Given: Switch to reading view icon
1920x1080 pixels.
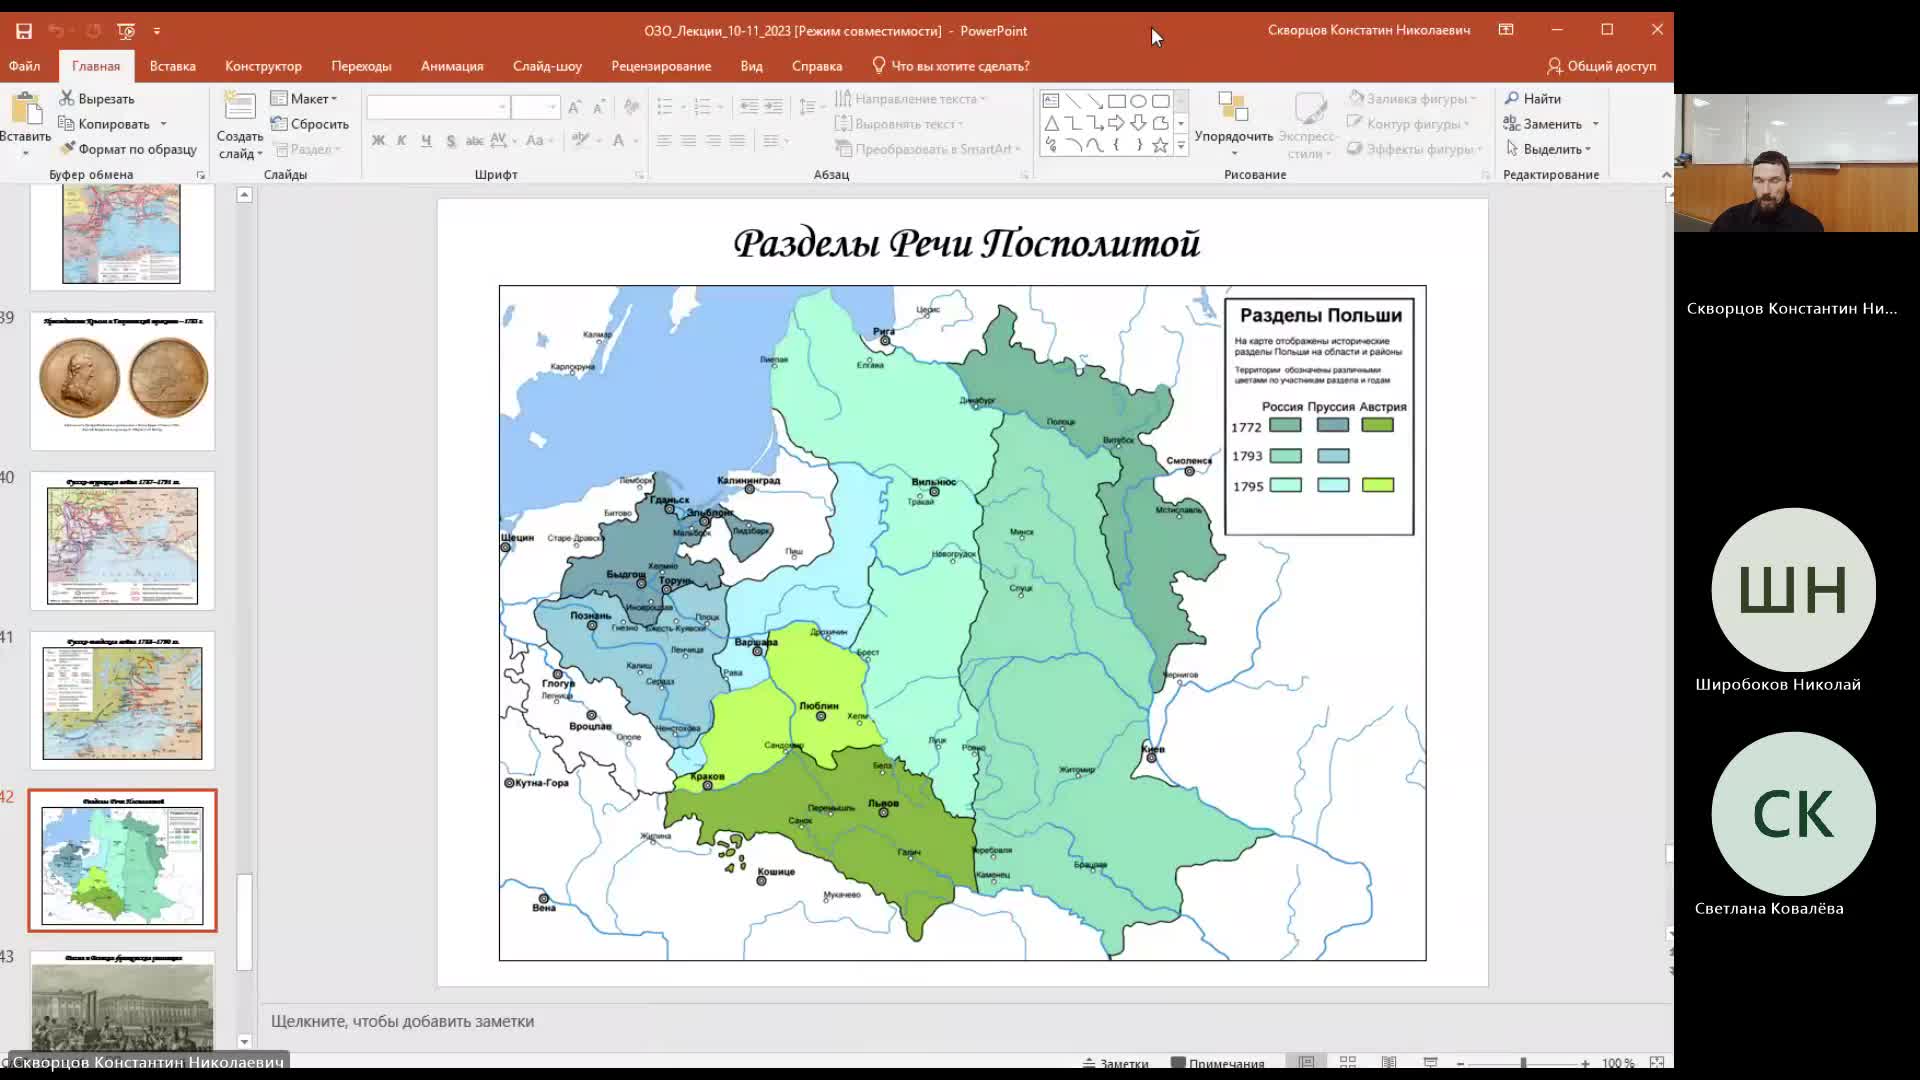Looking at the screenshot, I should point(1389,1062).
